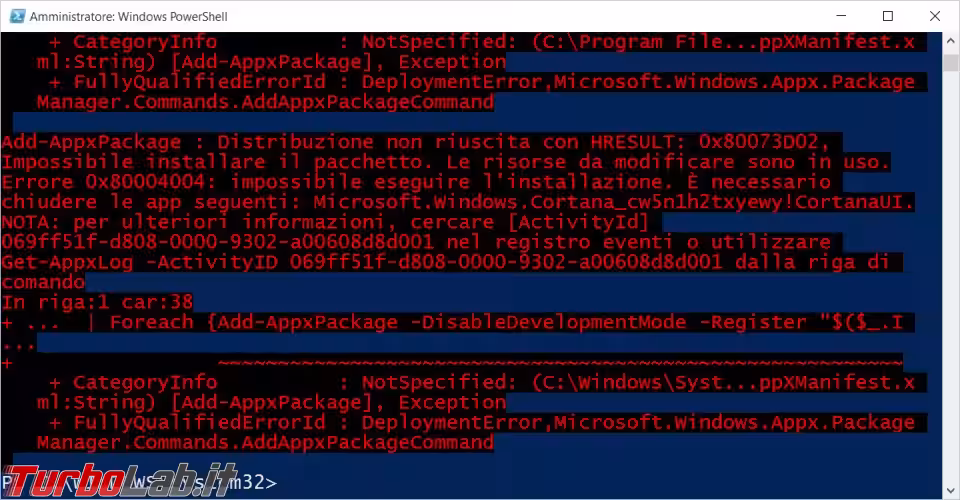Minimize the PowerShell window
This screenshot has width=960, height=500.
pos(841,16)
